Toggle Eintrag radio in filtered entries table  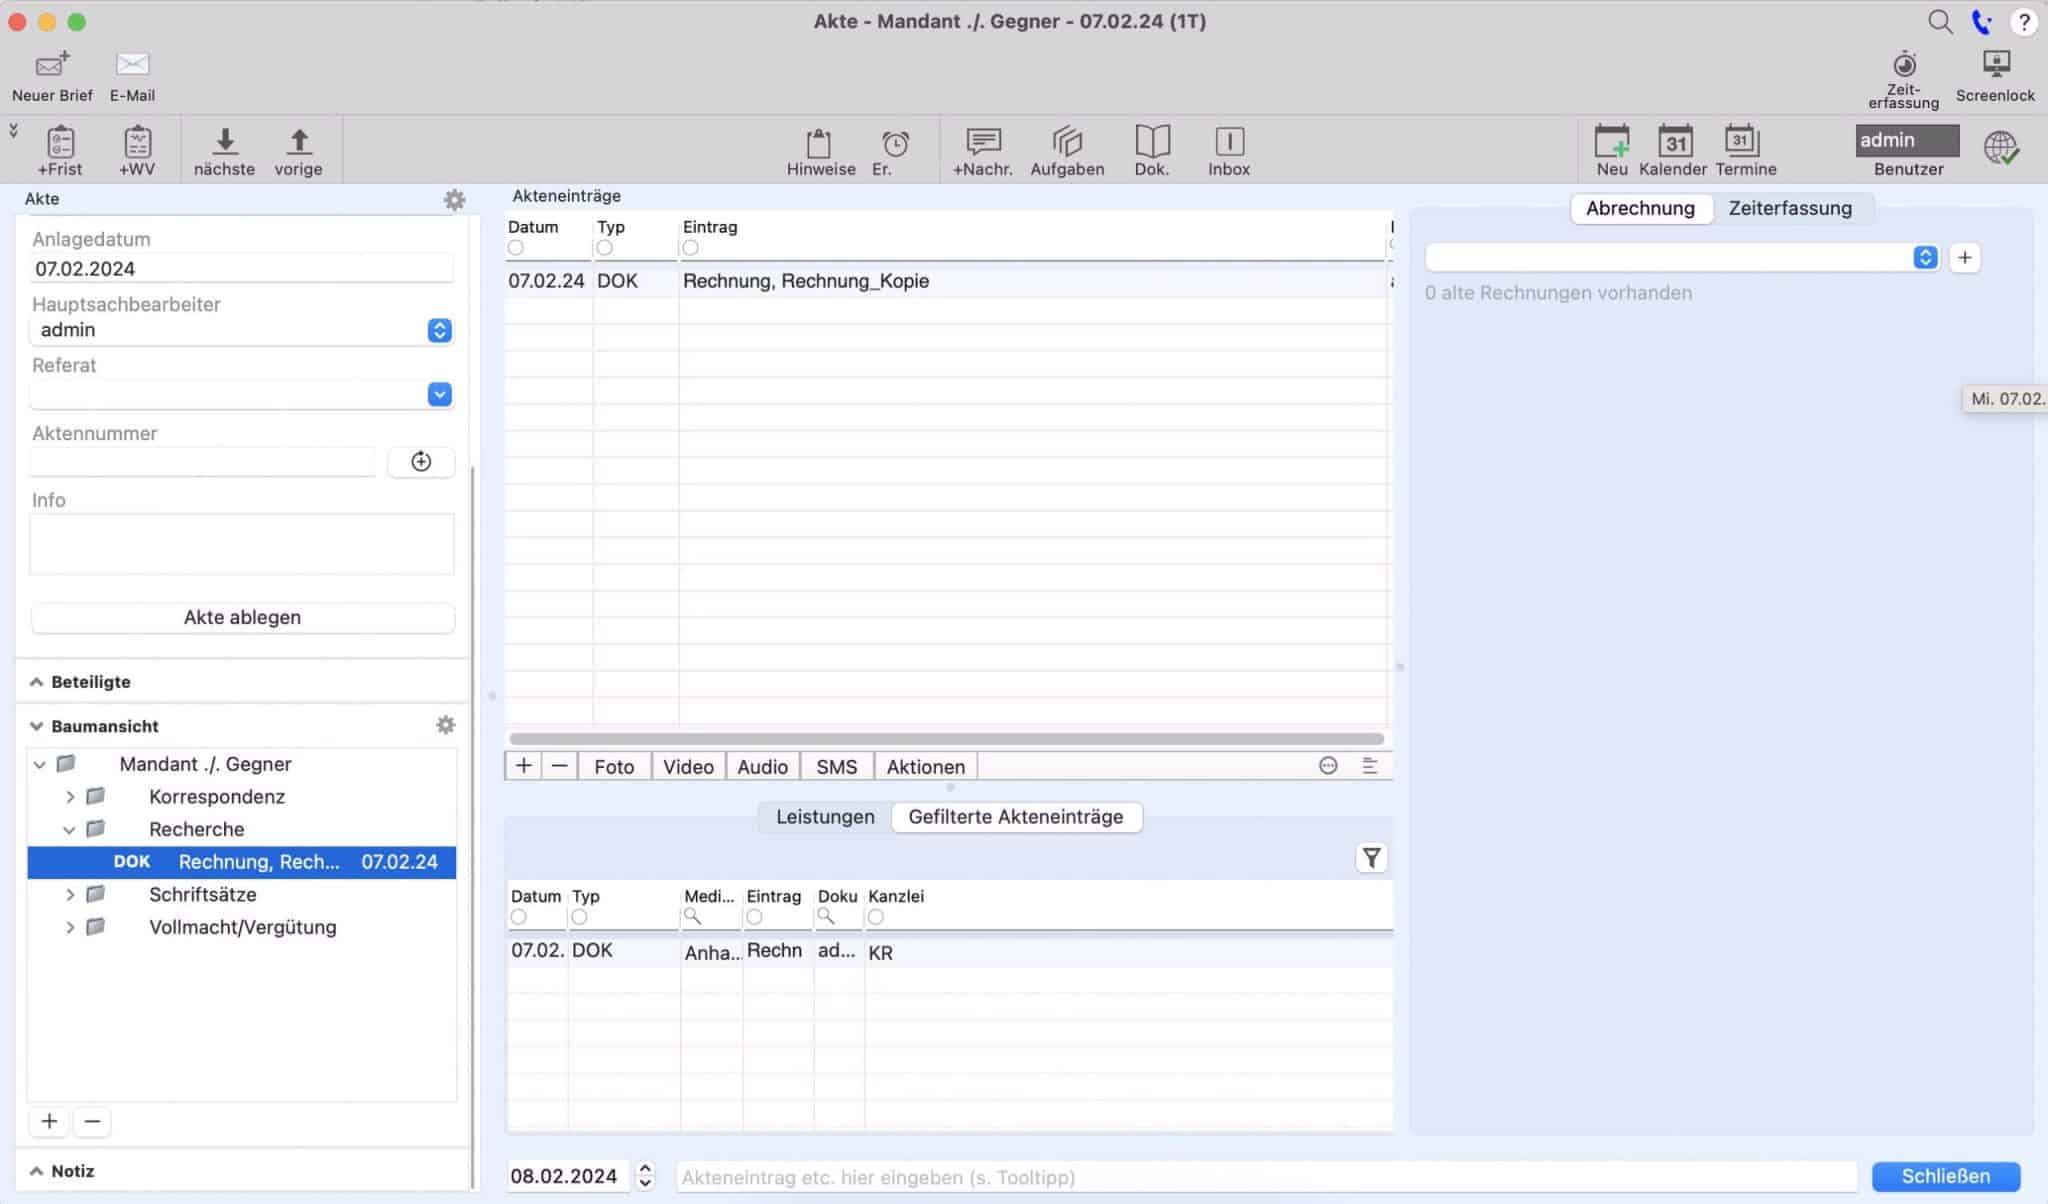point(755,917)
